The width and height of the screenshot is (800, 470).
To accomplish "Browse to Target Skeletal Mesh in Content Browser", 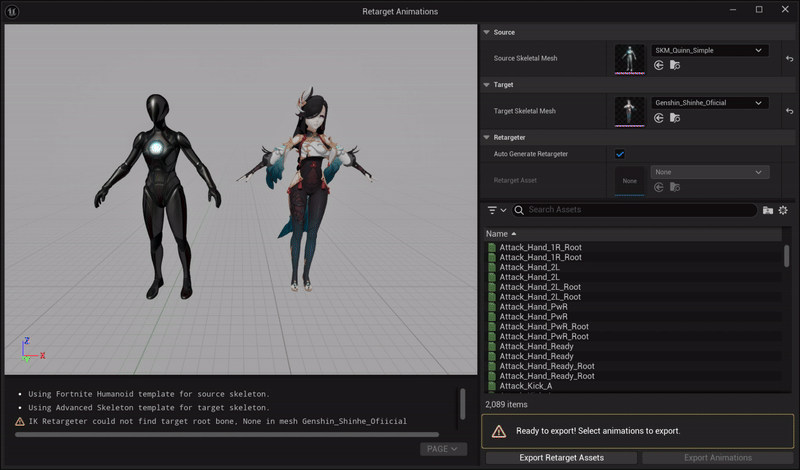I will tap(675, 118).
